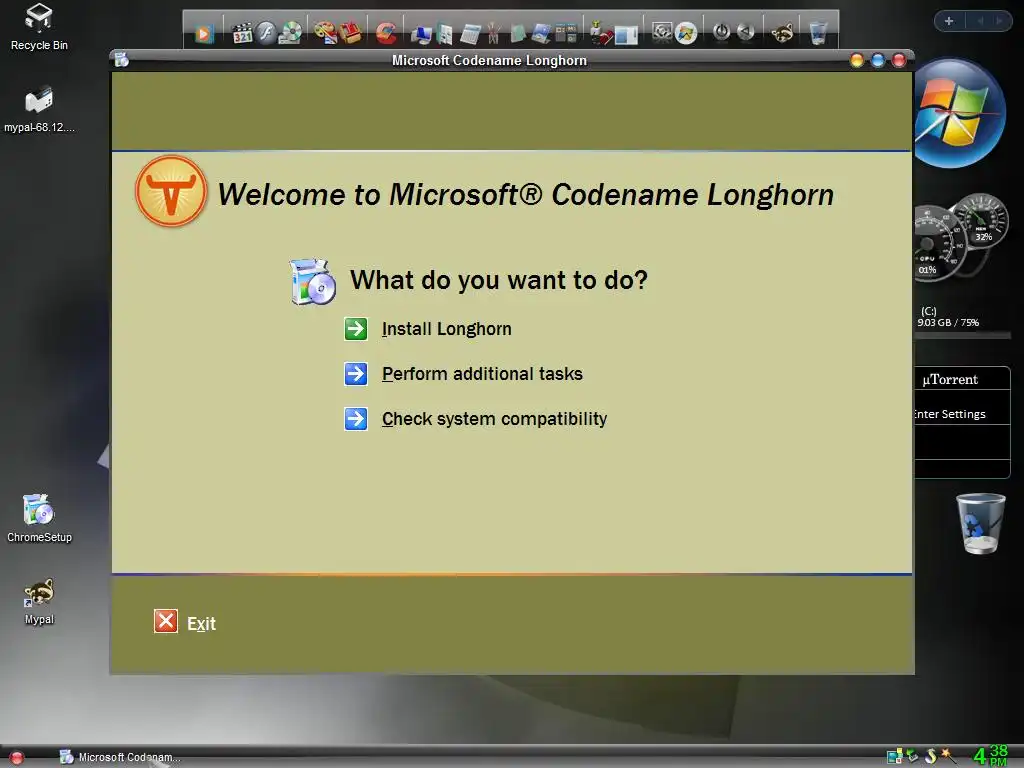This screenshot has height=768, width=1024.
Task: Click the green arrow beside Install Longhorn
Action: (356, 329)
